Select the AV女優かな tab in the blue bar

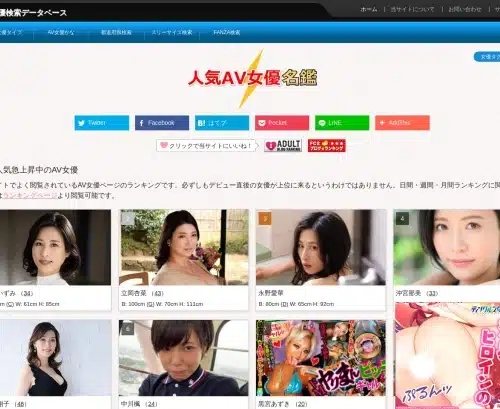[x=61, y=32]
